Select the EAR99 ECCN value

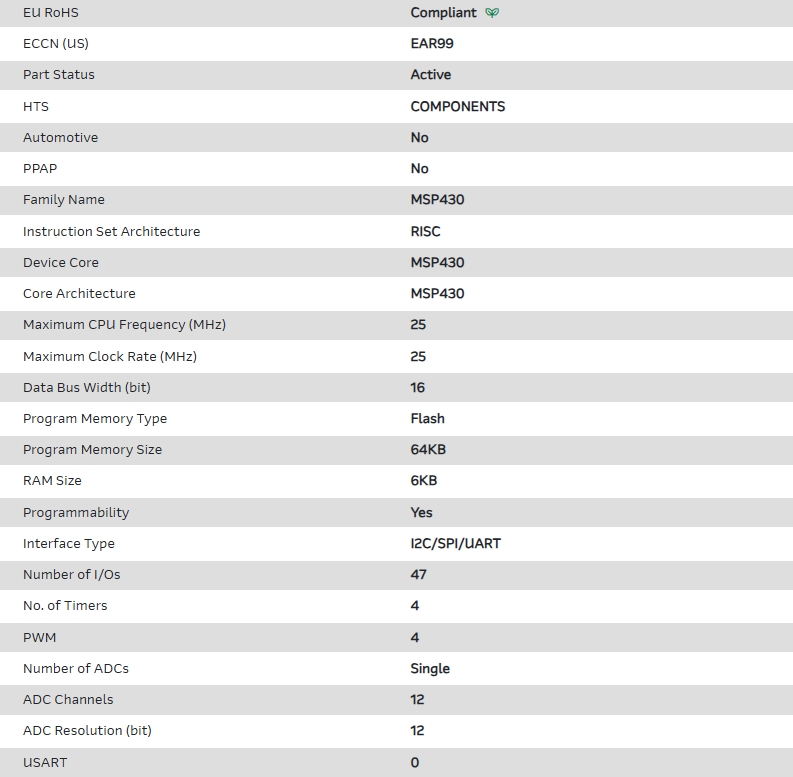pos(432,44)
